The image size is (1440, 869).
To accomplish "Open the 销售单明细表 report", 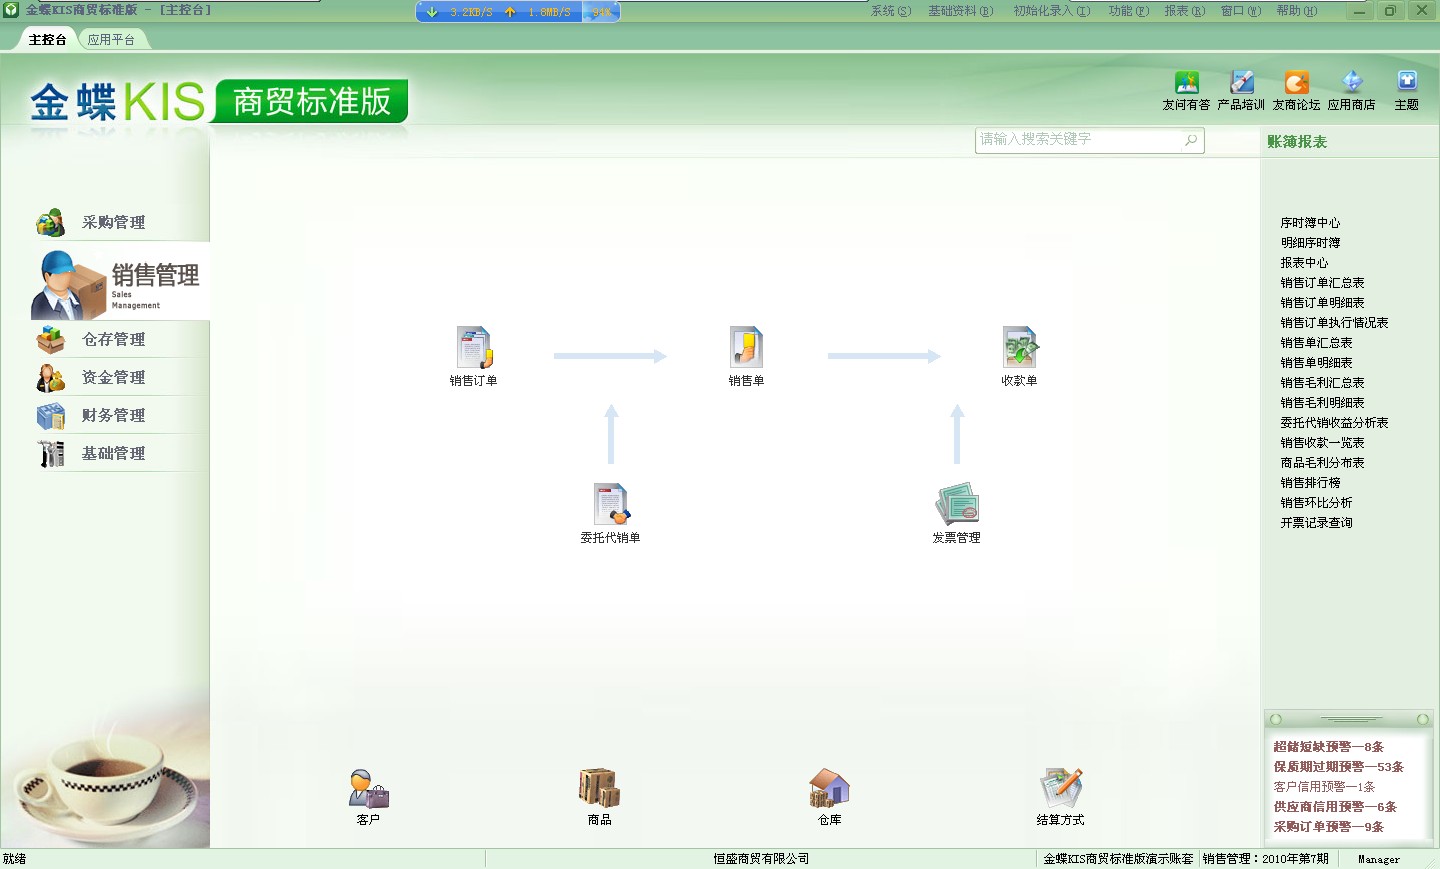I will [1316, 363].
